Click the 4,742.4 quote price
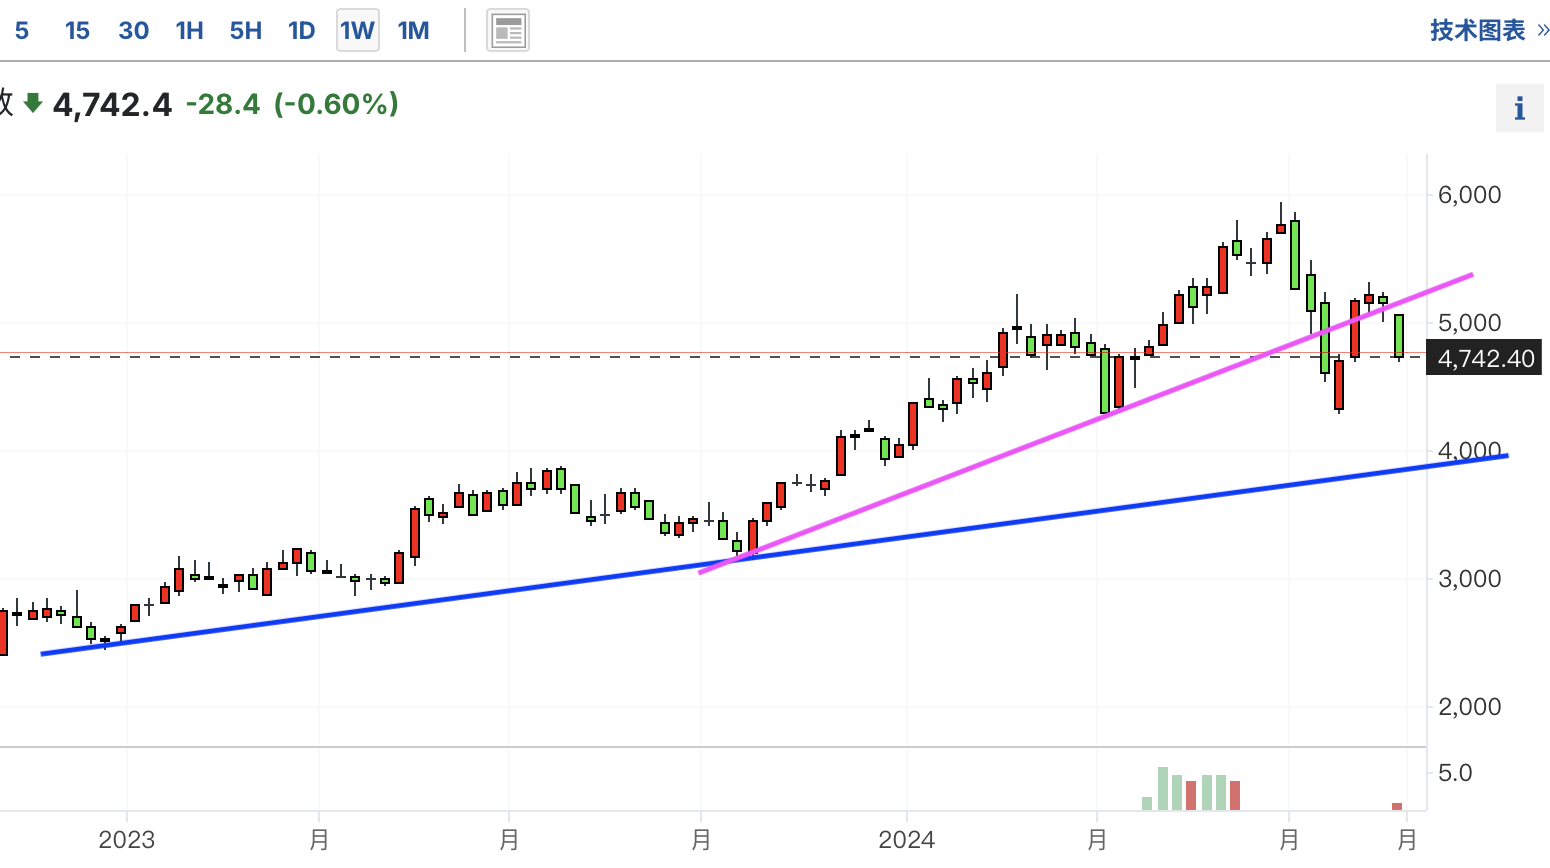Image resolution: width=1550 pixels, height=868 pixels. pos(112,104)
